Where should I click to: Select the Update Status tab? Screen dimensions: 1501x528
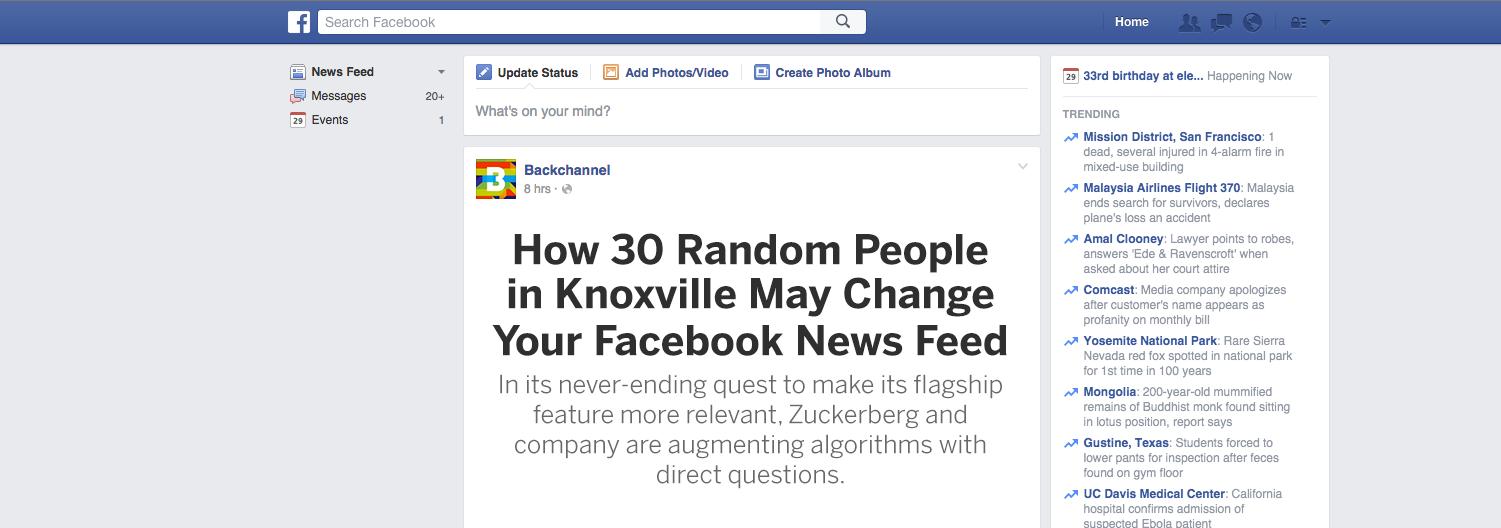[527, 72]
